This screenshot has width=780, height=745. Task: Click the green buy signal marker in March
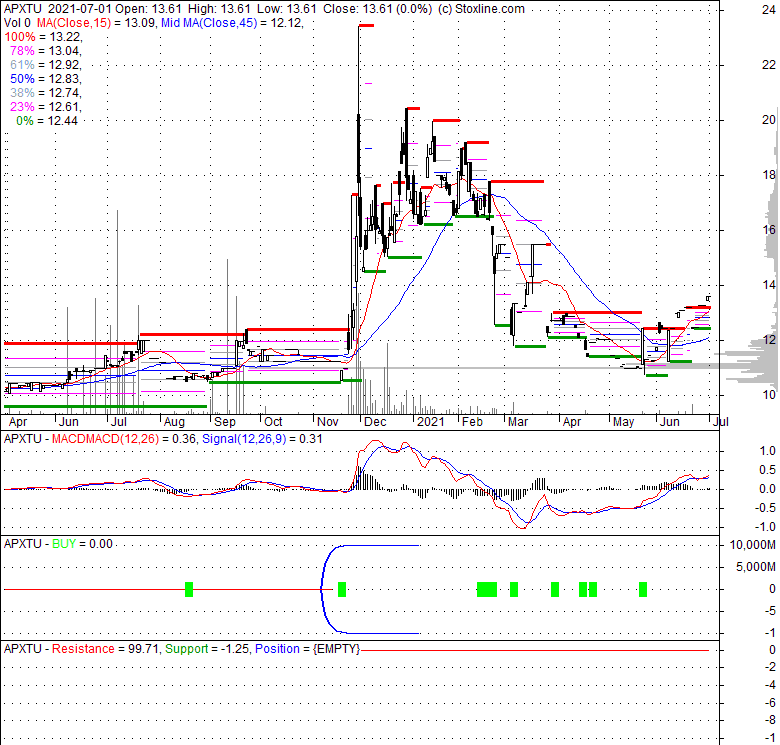[514, 589]
